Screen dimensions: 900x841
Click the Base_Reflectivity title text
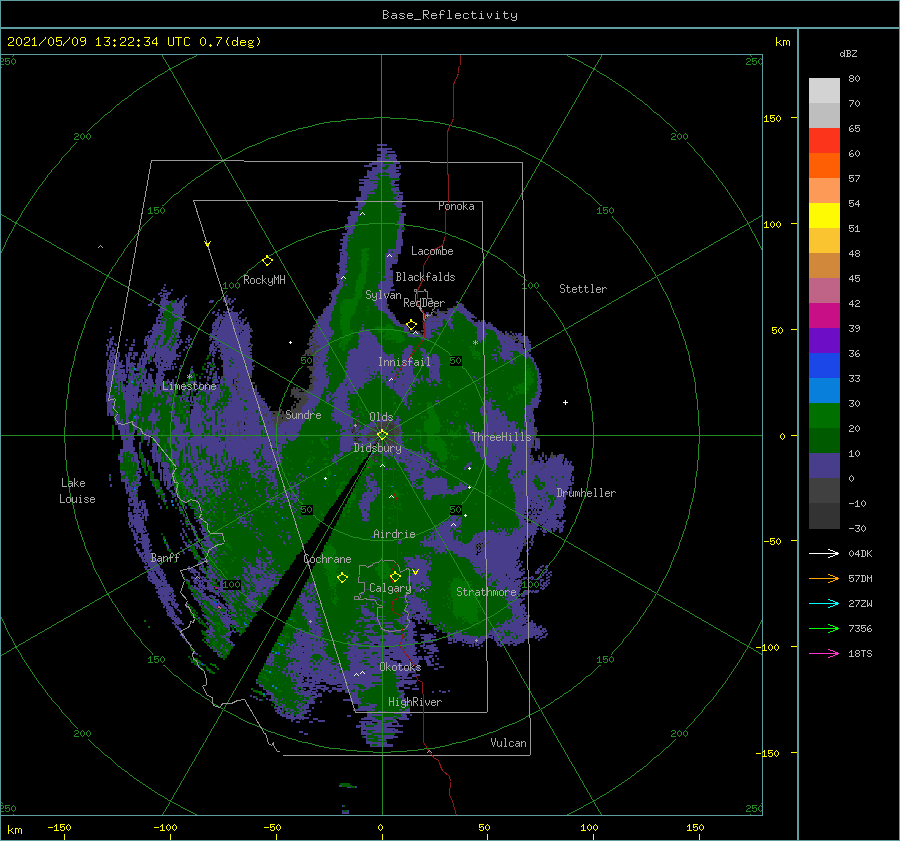(x=450, y=15)
